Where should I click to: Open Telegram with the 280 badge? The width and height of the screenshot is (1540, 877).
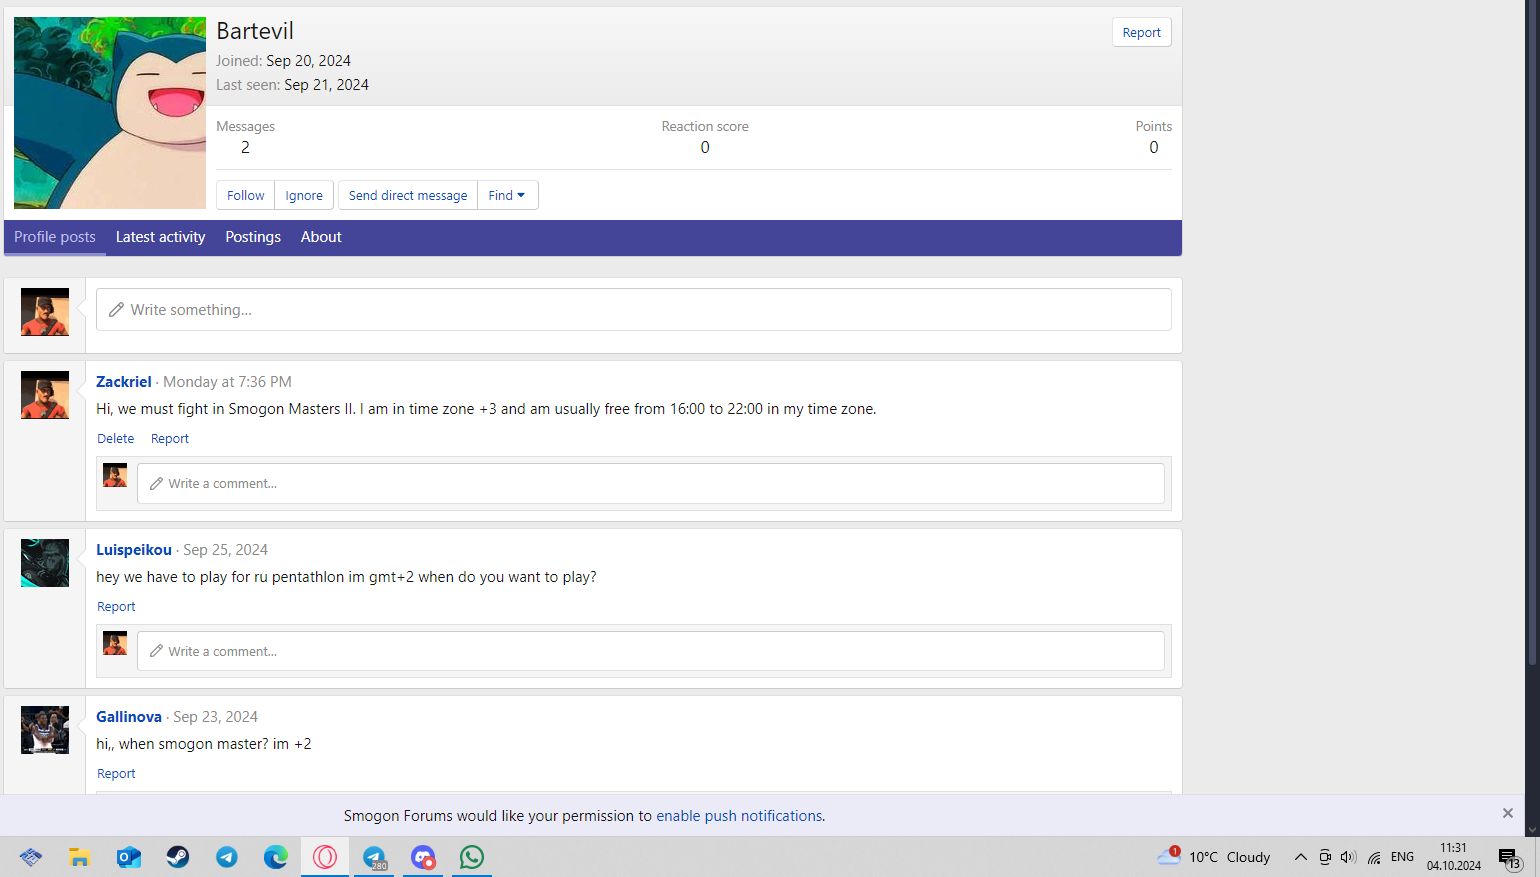[374, 857]
